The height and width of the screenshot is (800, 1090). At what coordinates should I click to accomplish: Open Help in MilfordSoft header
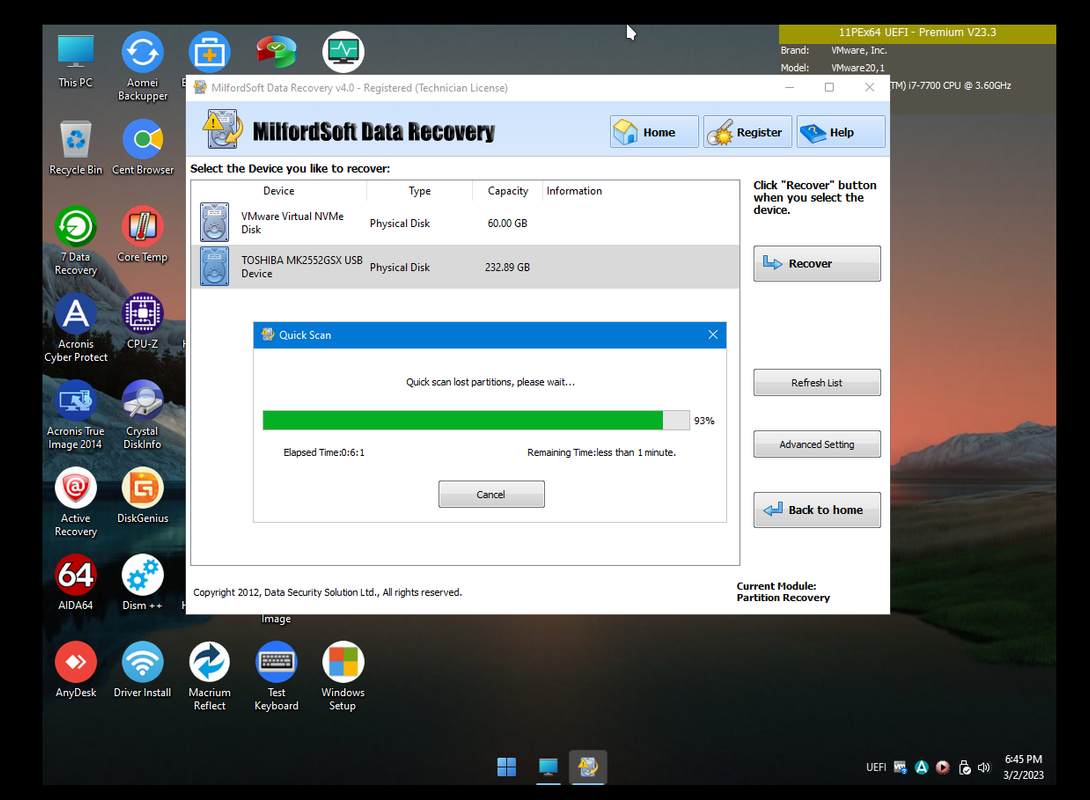coord(841,132)
